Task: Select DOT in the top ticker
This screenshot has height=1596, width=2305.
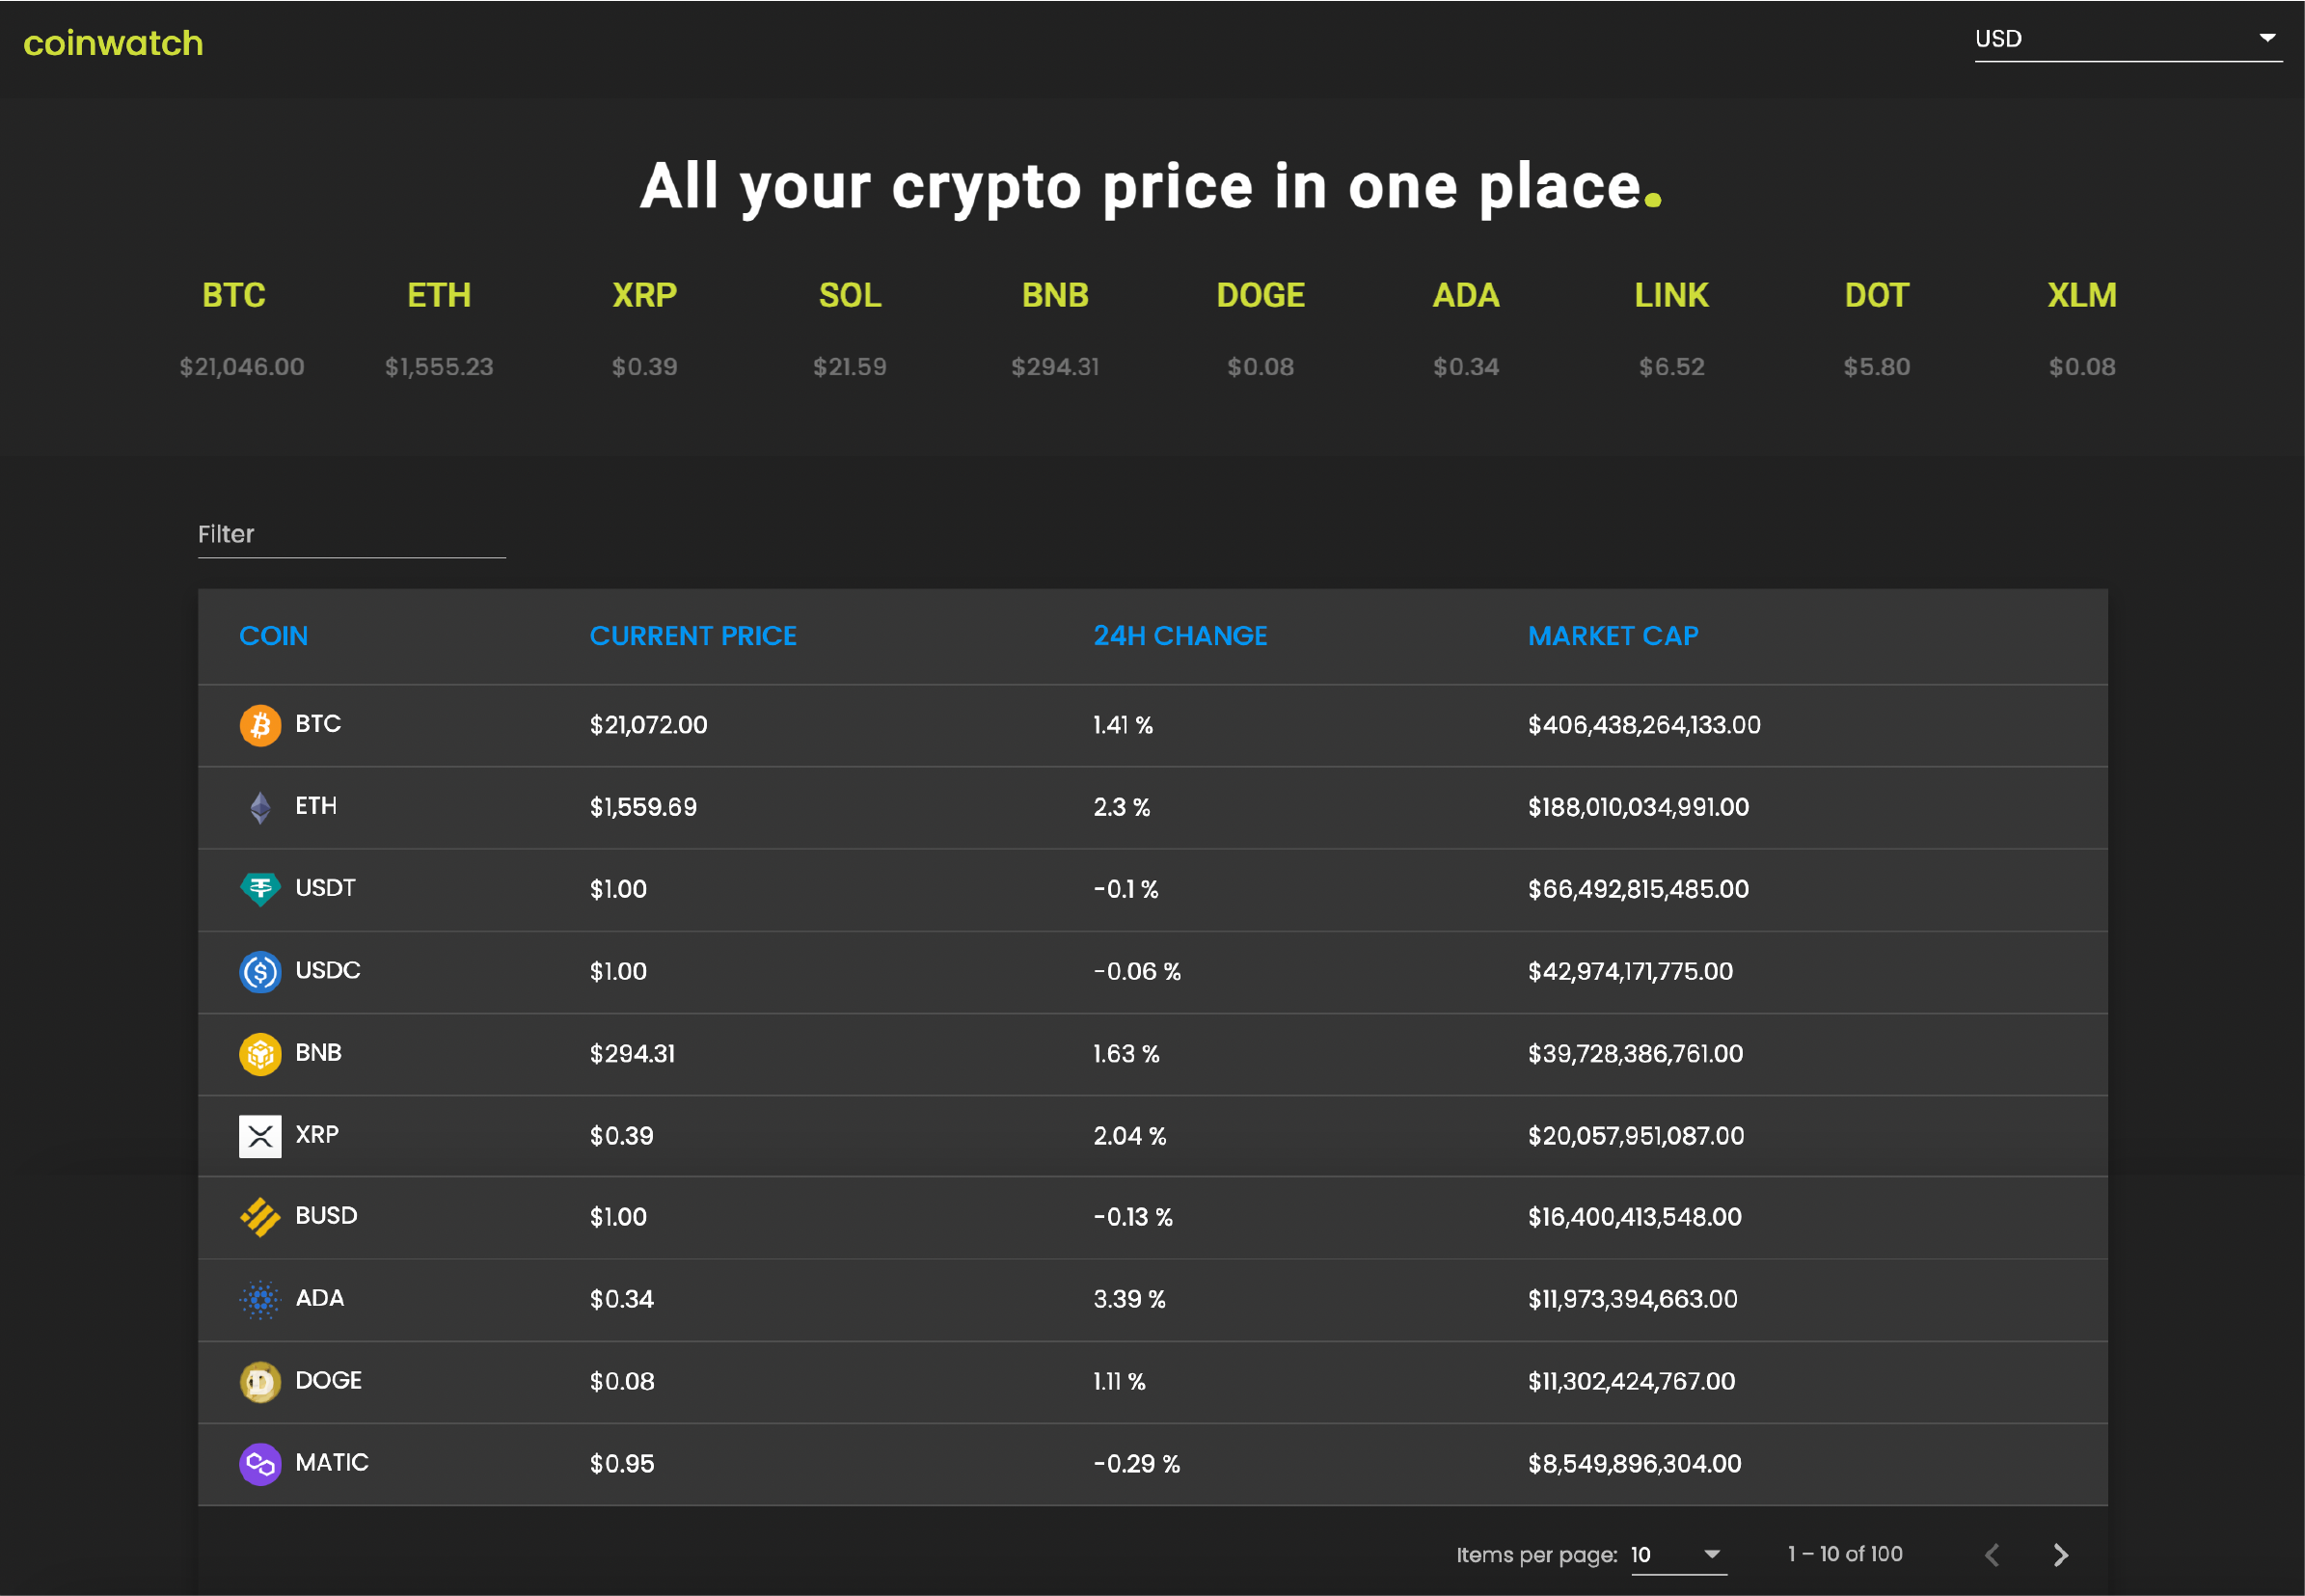Action: click(1877, 295)
